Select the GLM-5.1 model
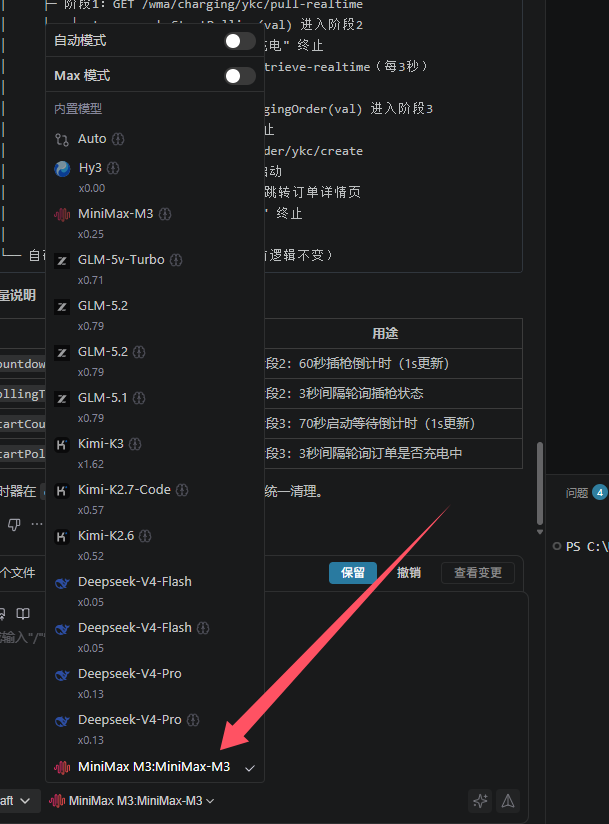Viewport: 609px width, 824px height. click(155, 407)
